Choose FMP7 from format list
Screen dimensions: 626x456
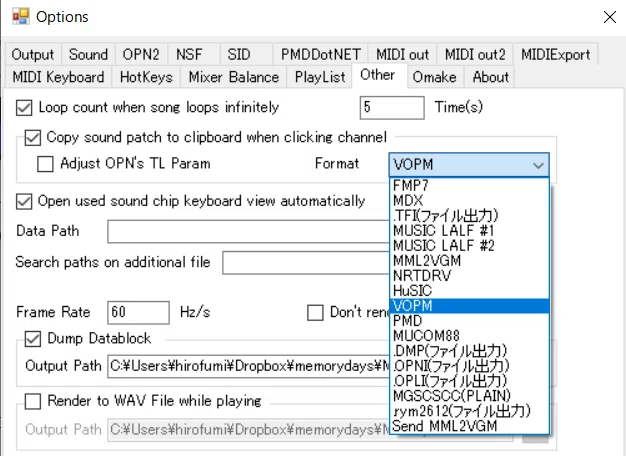(x=469, y=186)
